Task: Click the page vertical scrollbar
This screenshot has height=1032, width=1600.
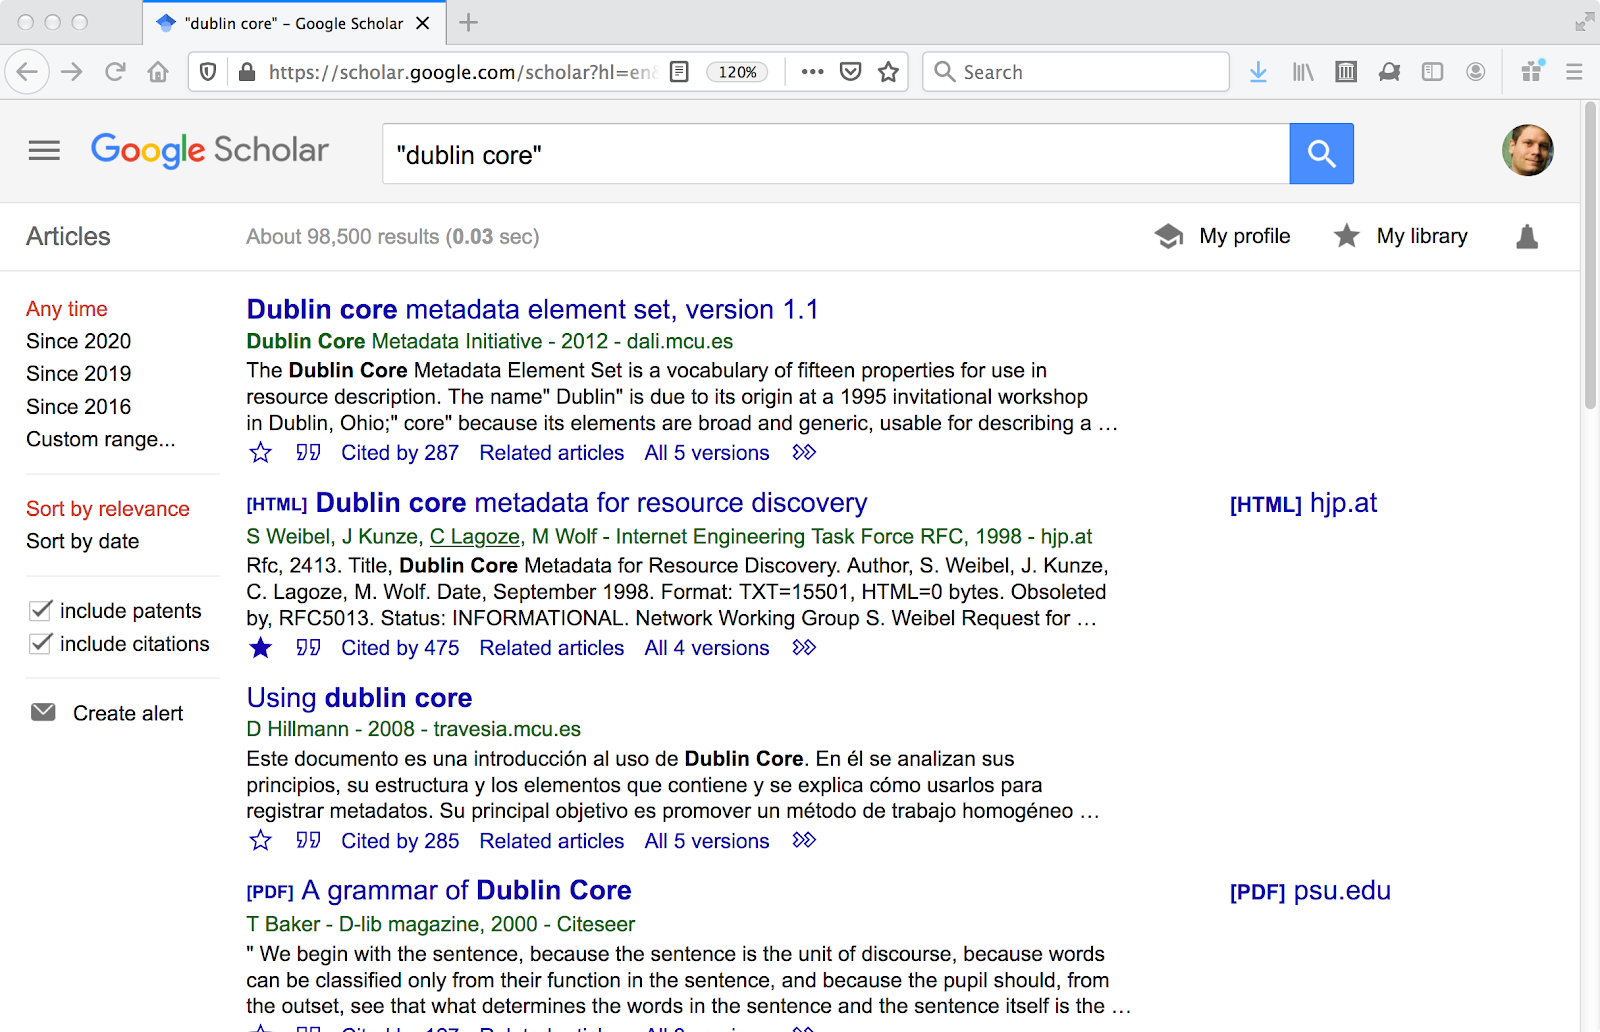Action: 1590,256
